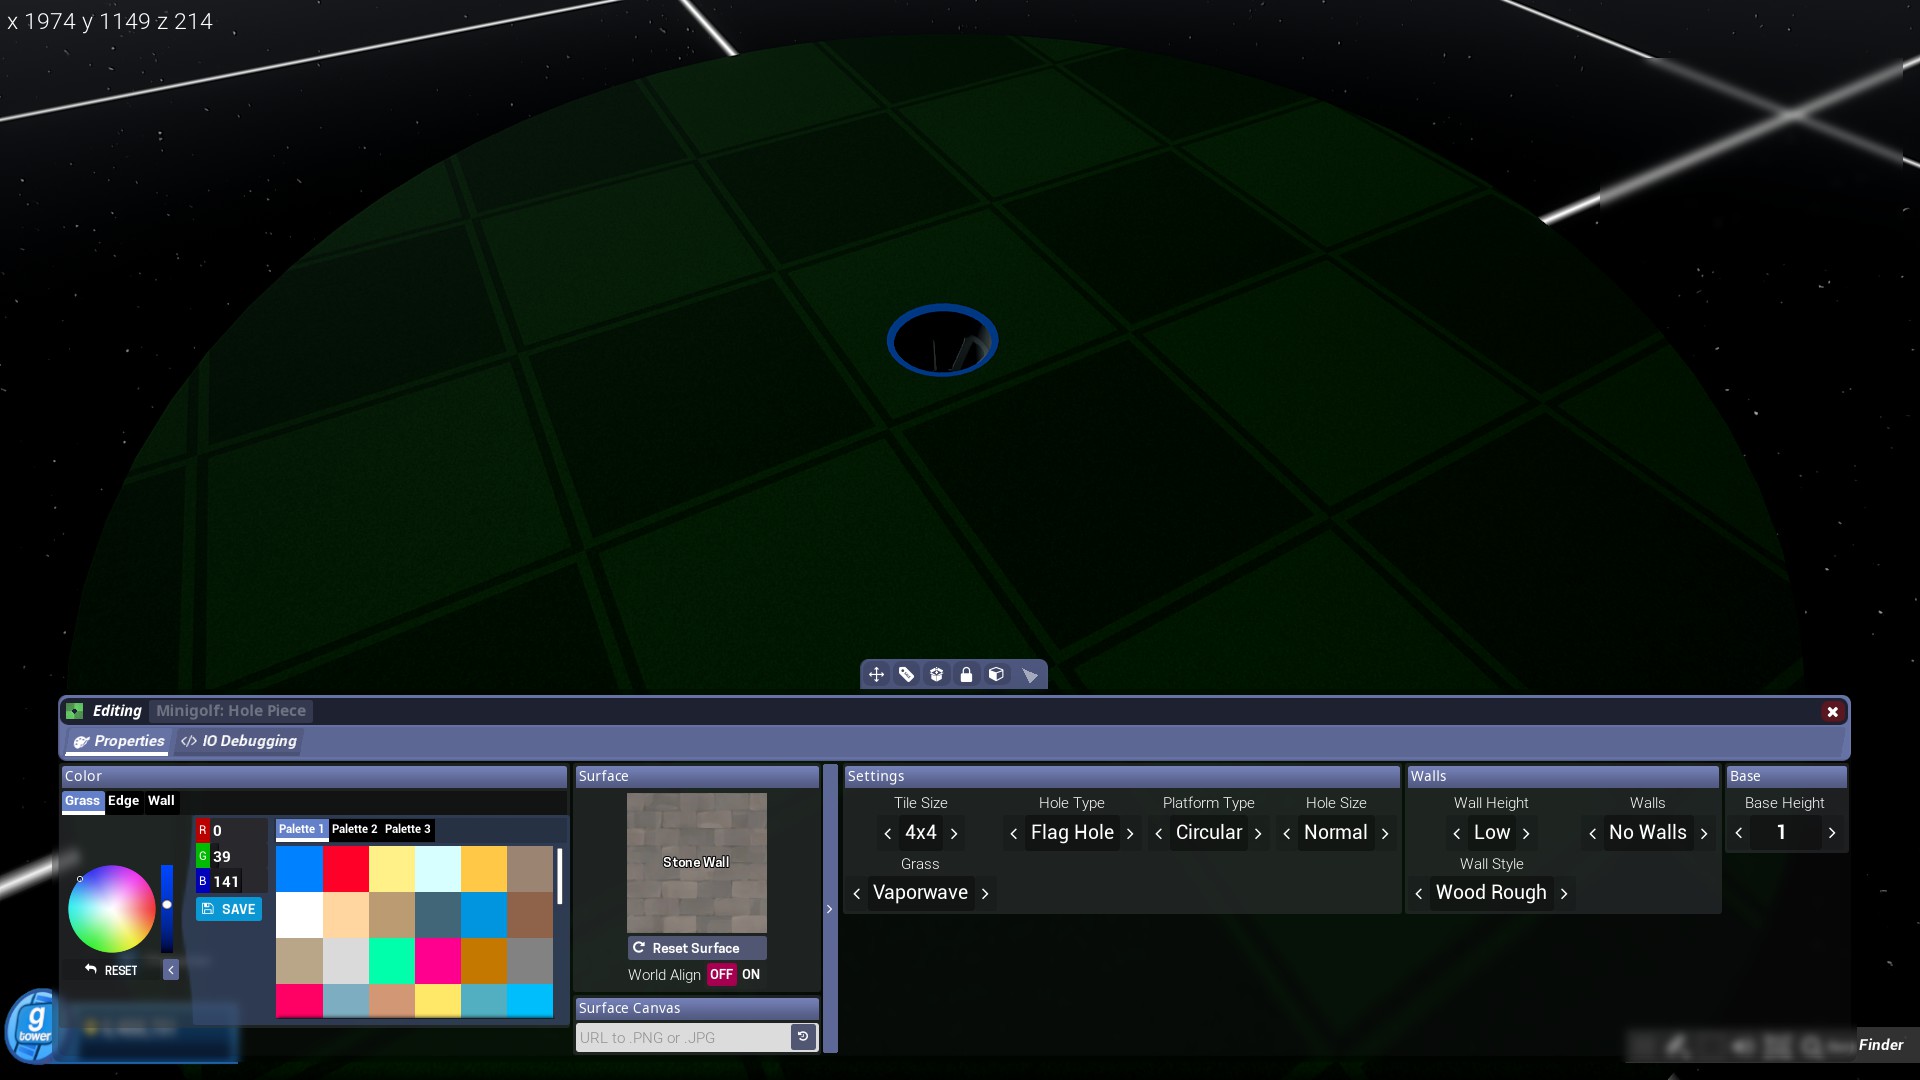The width and height of the screenshot is (1920, 1080).
Task: Turn World Align OFF
Action: [721, 974]
